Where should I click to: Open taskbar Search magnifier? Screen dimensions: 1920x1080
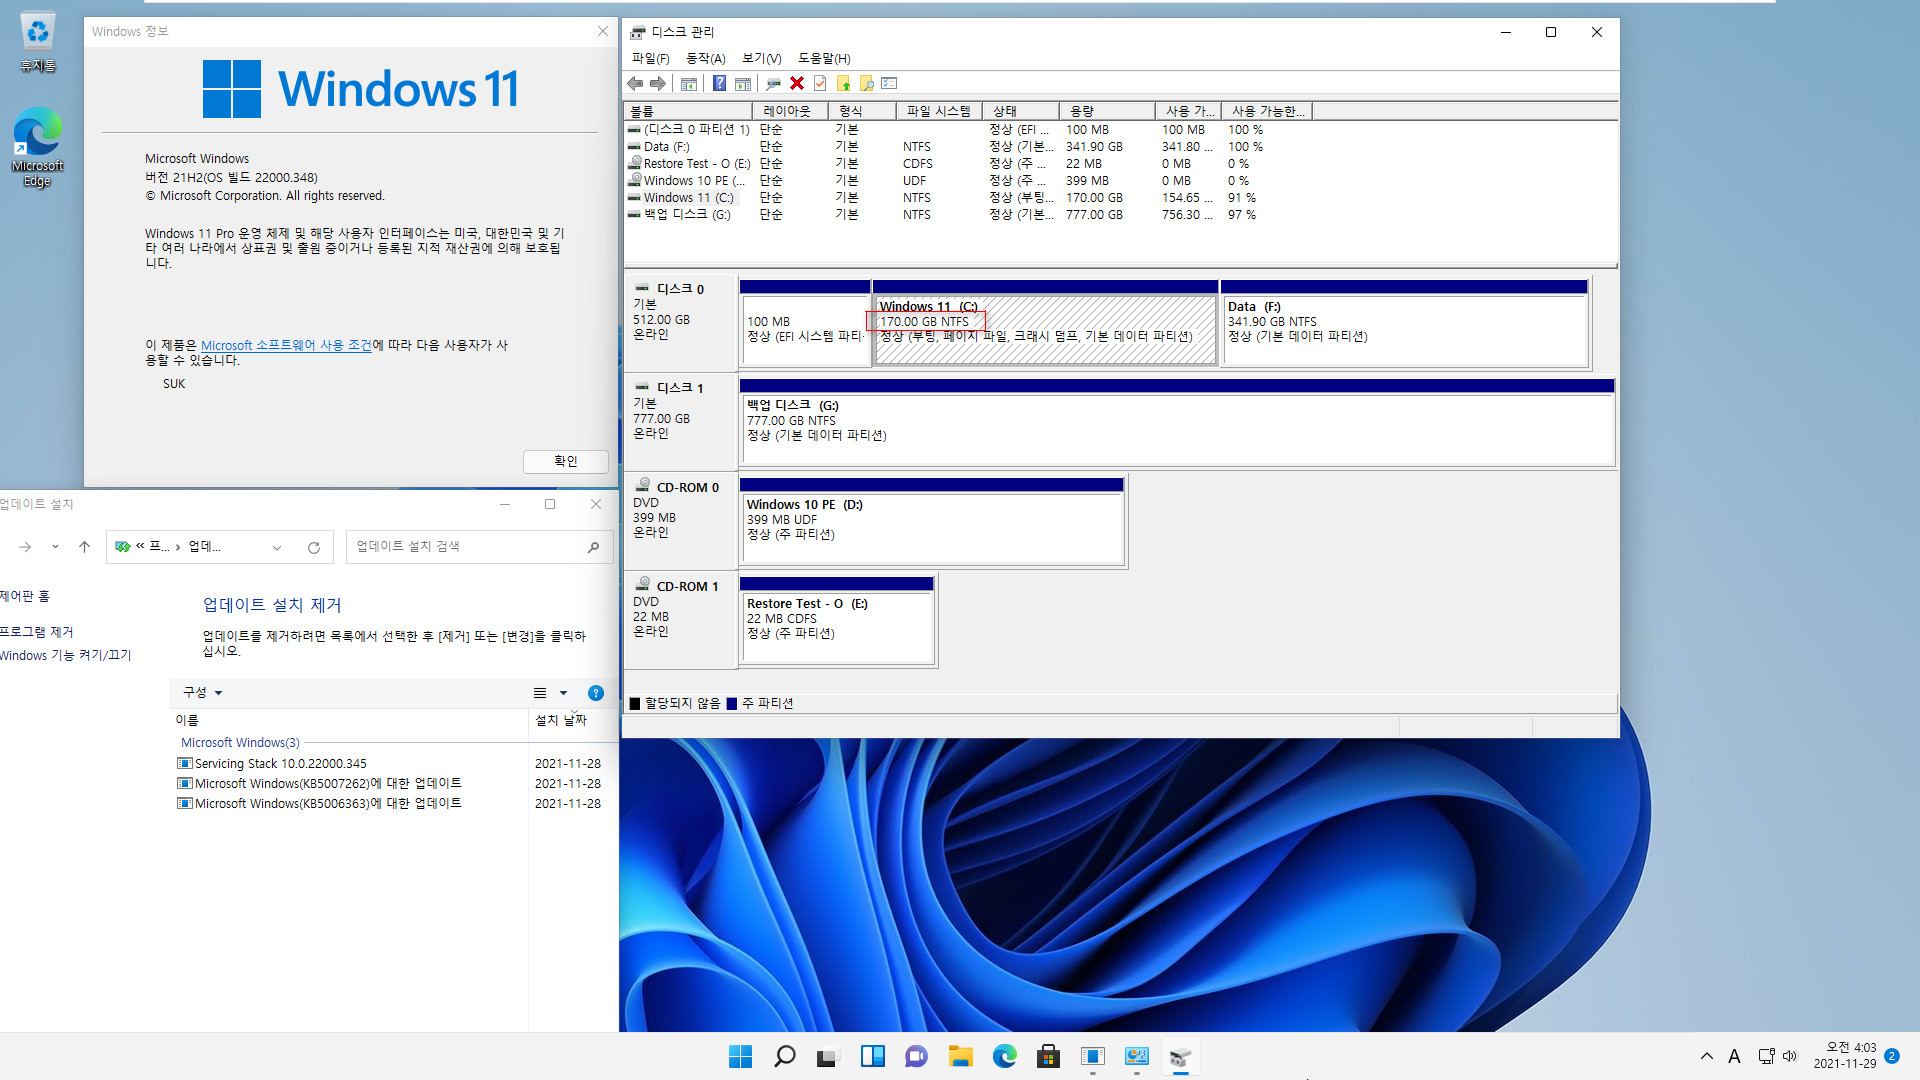click(785, 1056)
